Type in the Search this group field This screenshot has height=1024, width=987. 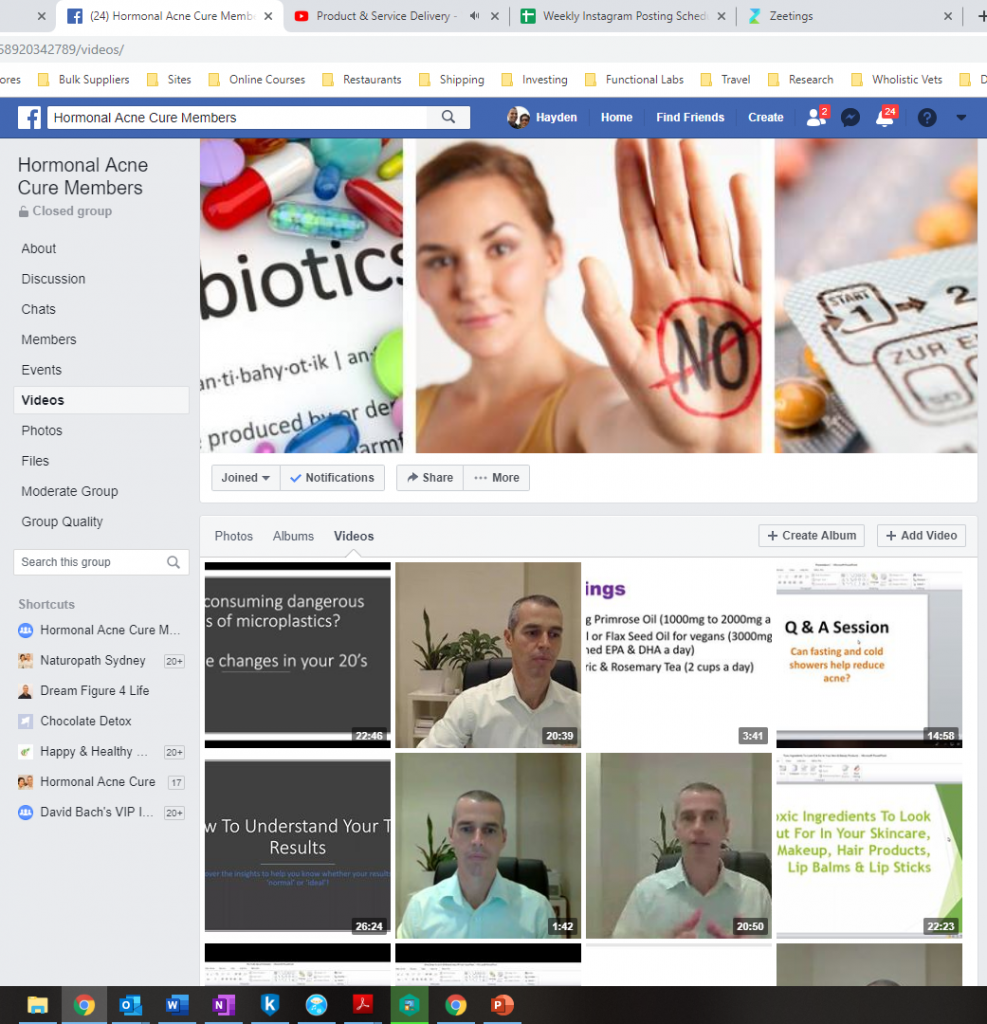[88, 562]
